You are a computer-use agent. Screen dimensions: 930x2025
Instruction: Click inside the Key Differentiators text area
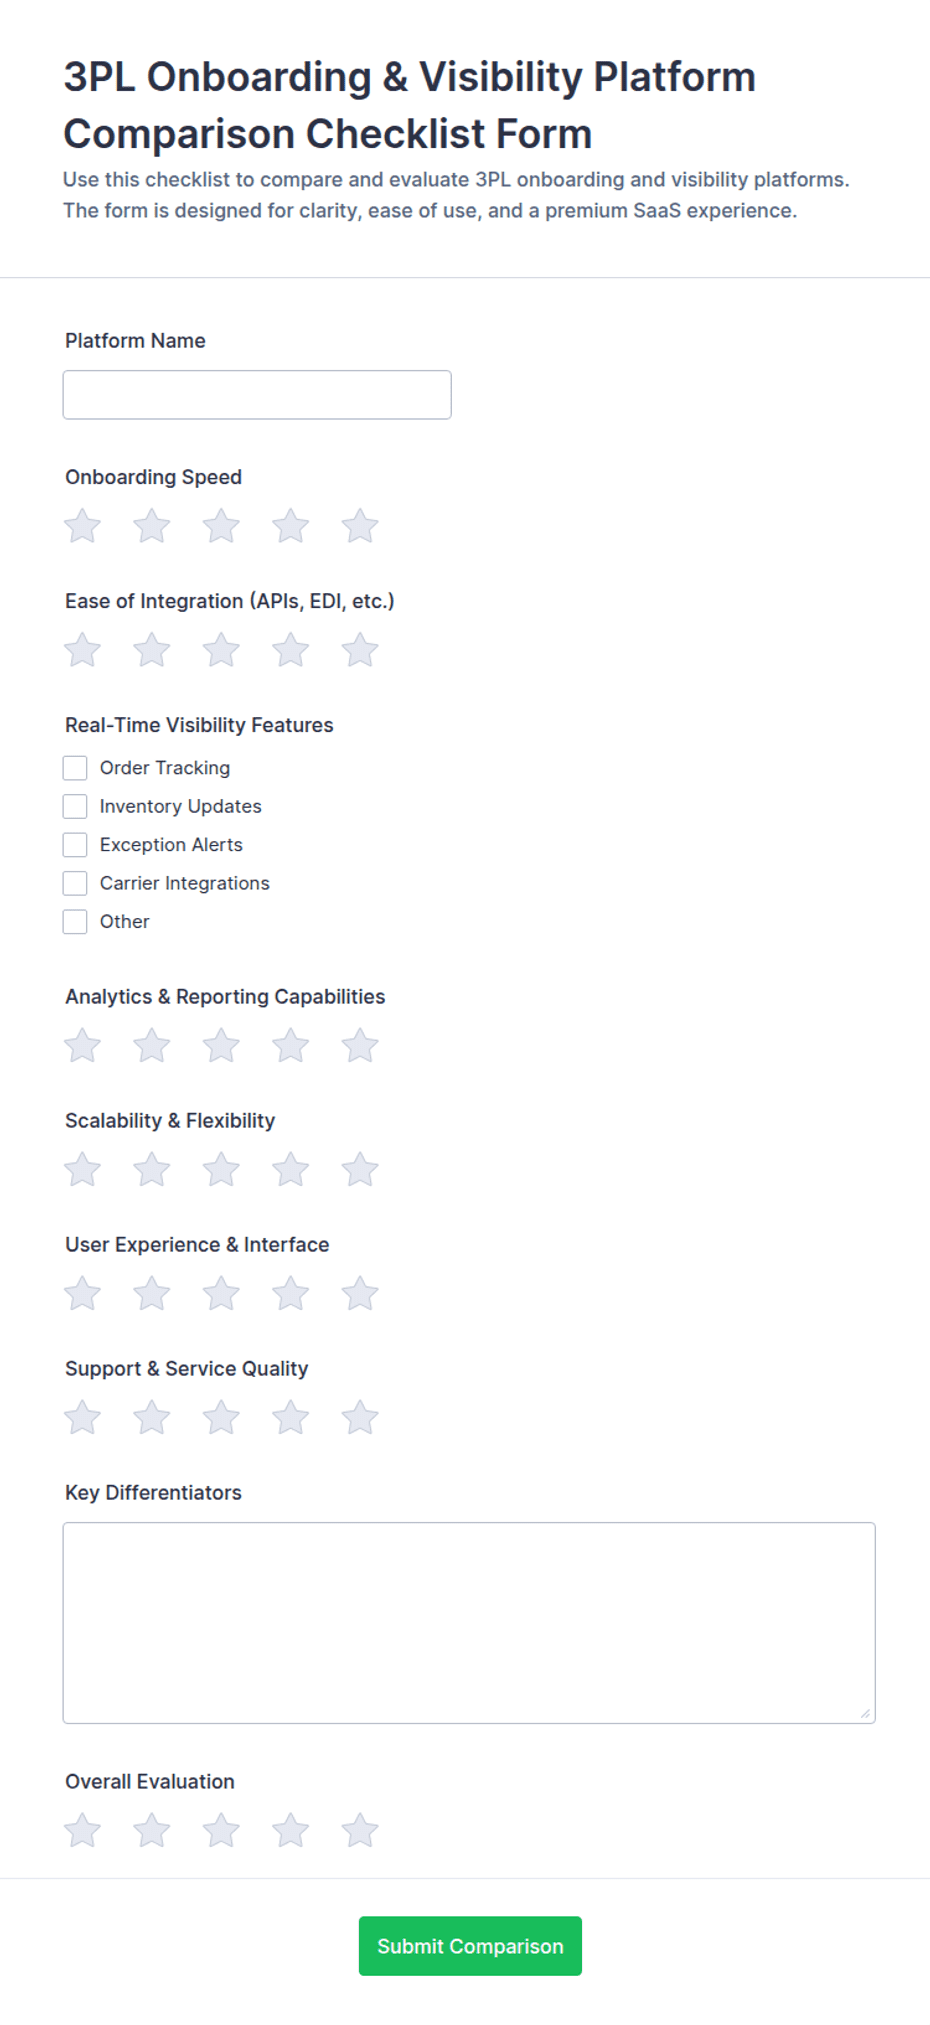point(469,1623)
